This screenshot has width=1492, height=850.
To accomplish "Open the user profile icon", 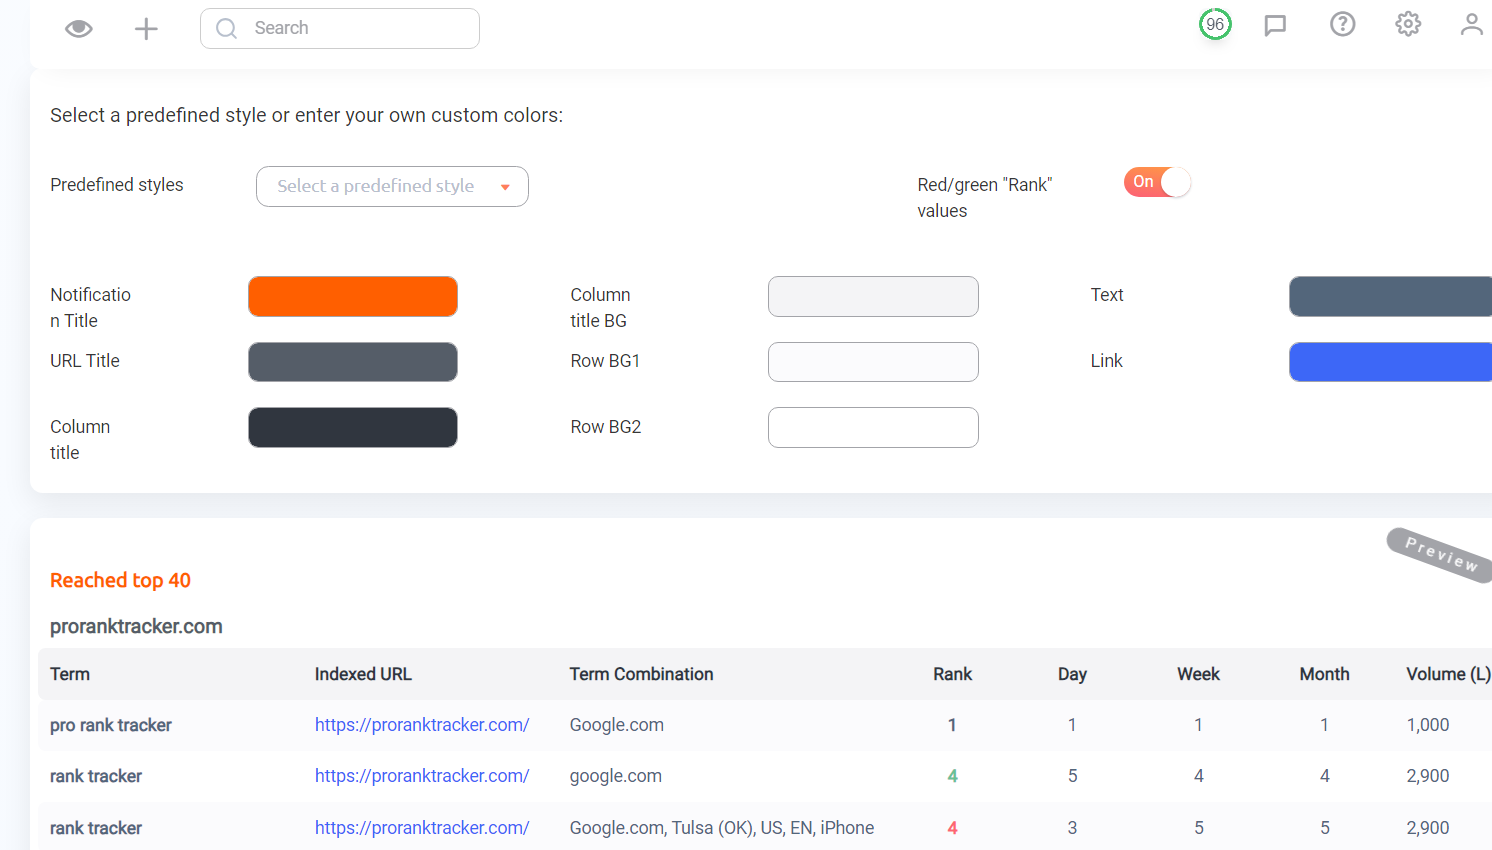I will click(1471, 24).
